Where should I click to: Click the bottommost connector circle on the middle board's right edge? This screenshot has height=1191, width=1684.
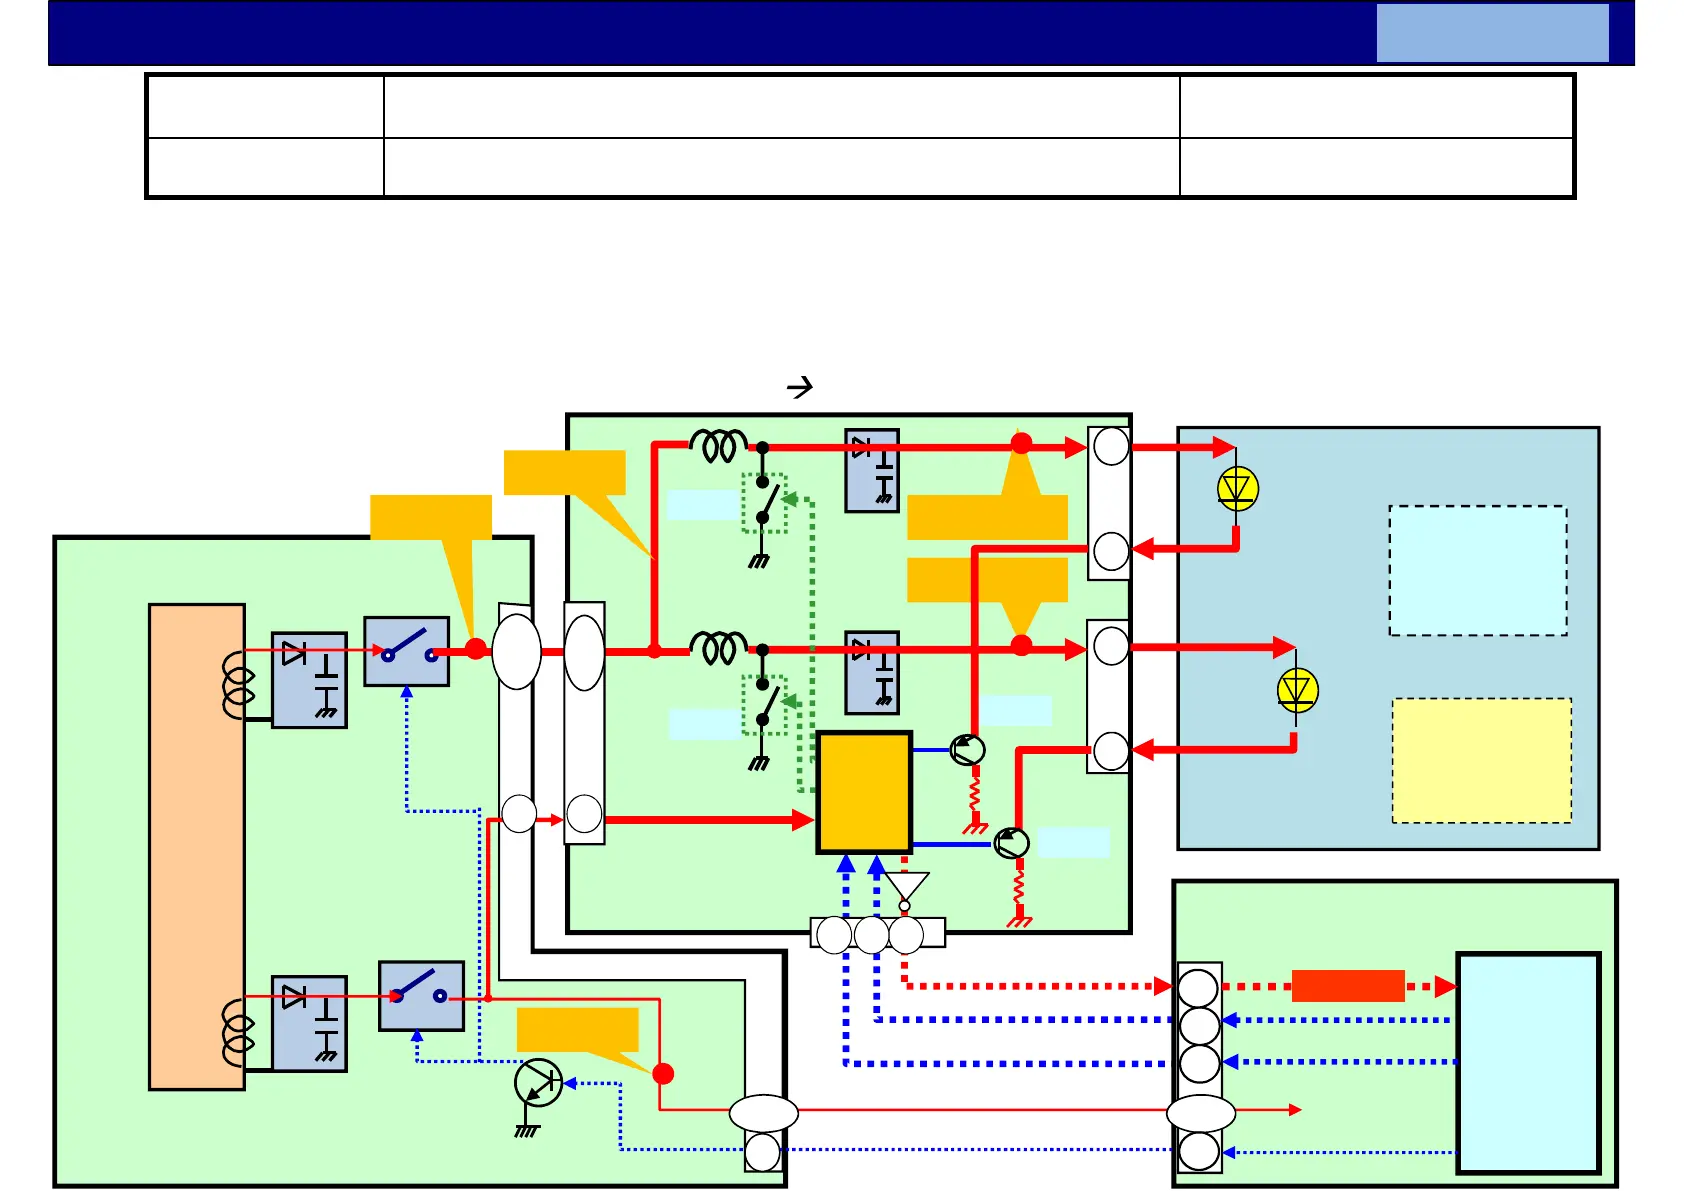(1111, 751)
